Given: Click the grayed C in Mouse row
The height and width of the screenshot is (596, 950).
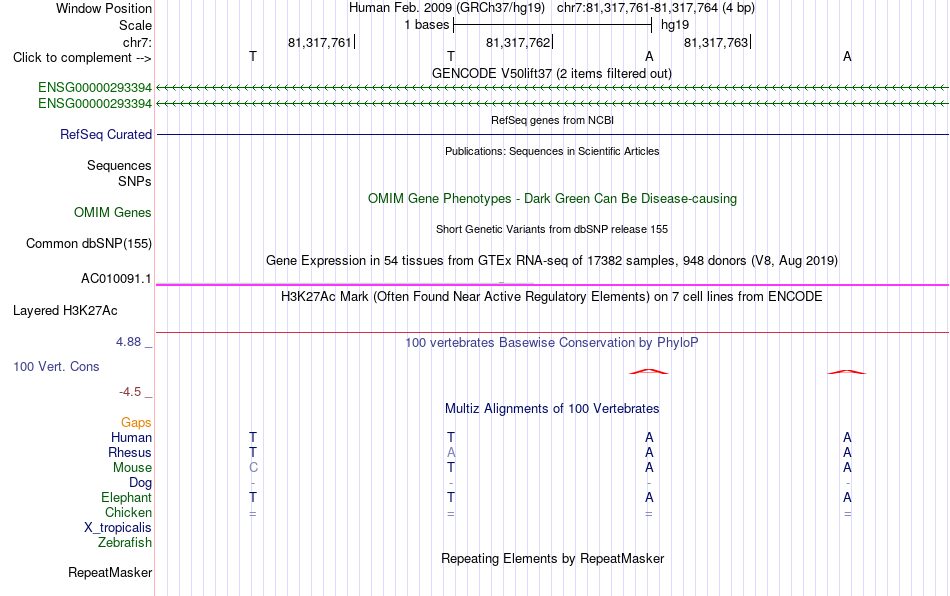Looking at the screenshot, I should (x=253, y=468).
